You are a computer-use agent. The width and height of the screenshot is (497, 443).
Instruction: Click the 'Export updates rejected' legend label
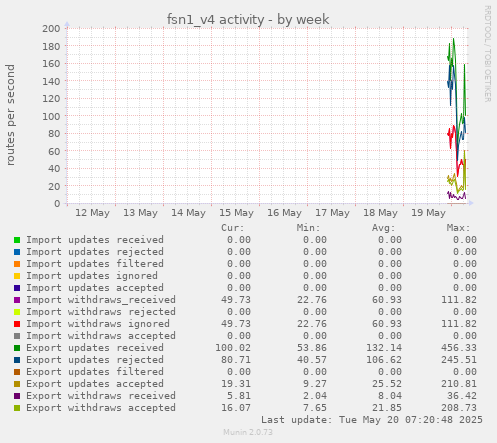point(95,360)
